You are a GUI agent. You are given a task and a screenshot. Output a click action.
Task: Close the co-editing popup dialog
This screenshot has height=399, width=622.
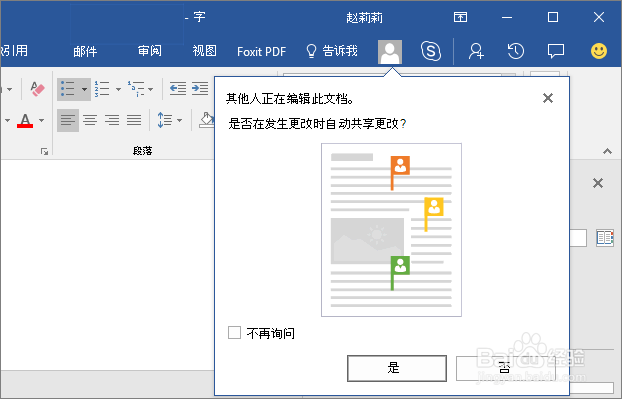click(x=548, y=98)
